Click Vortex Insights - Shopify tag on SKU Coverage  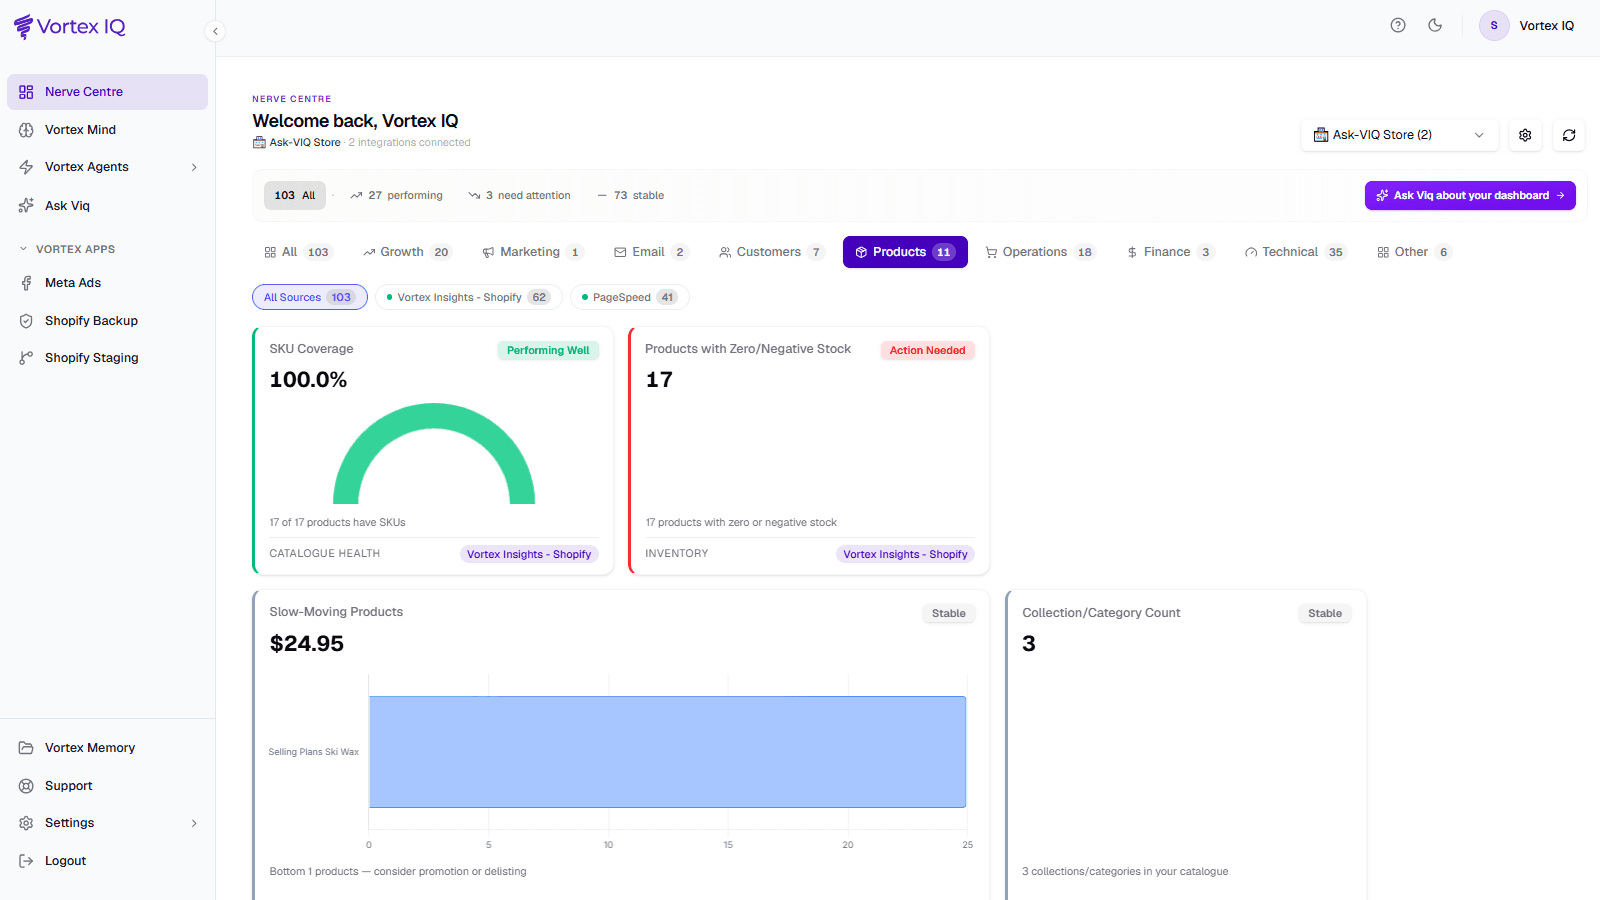pyautogui.click(x=529, y=554)
